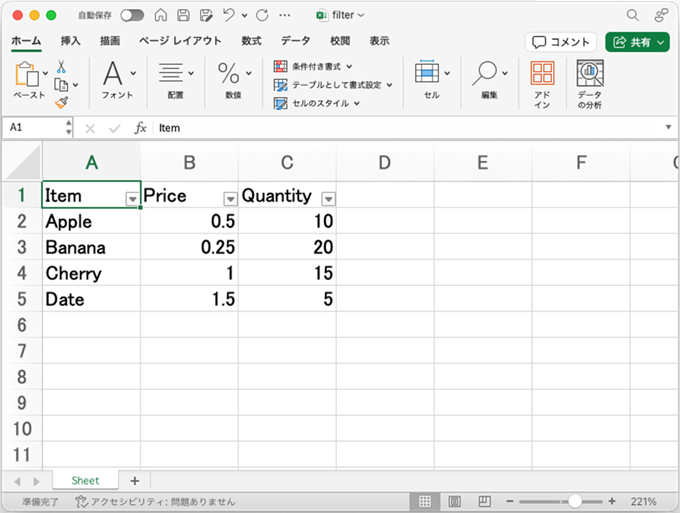Click the Name Box stepper arrows
This screenshot has height=513, width=680.
[x=69, y=127]
